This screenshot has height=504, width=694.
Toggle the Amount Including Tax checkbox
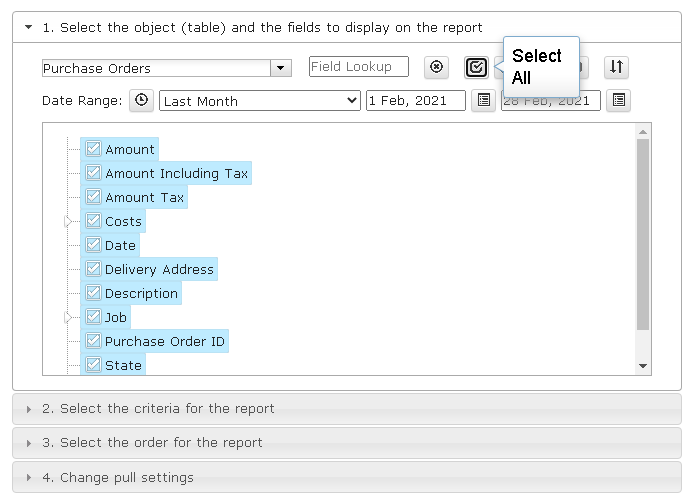(93, 173)
